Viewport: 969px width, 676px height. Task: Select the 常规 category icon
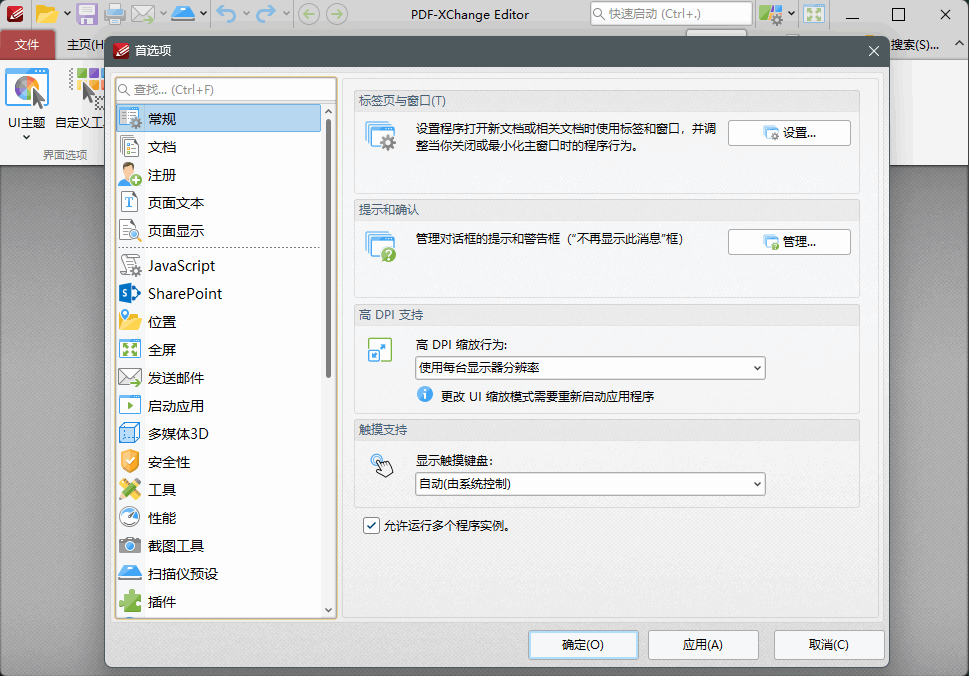coord(130,118)
